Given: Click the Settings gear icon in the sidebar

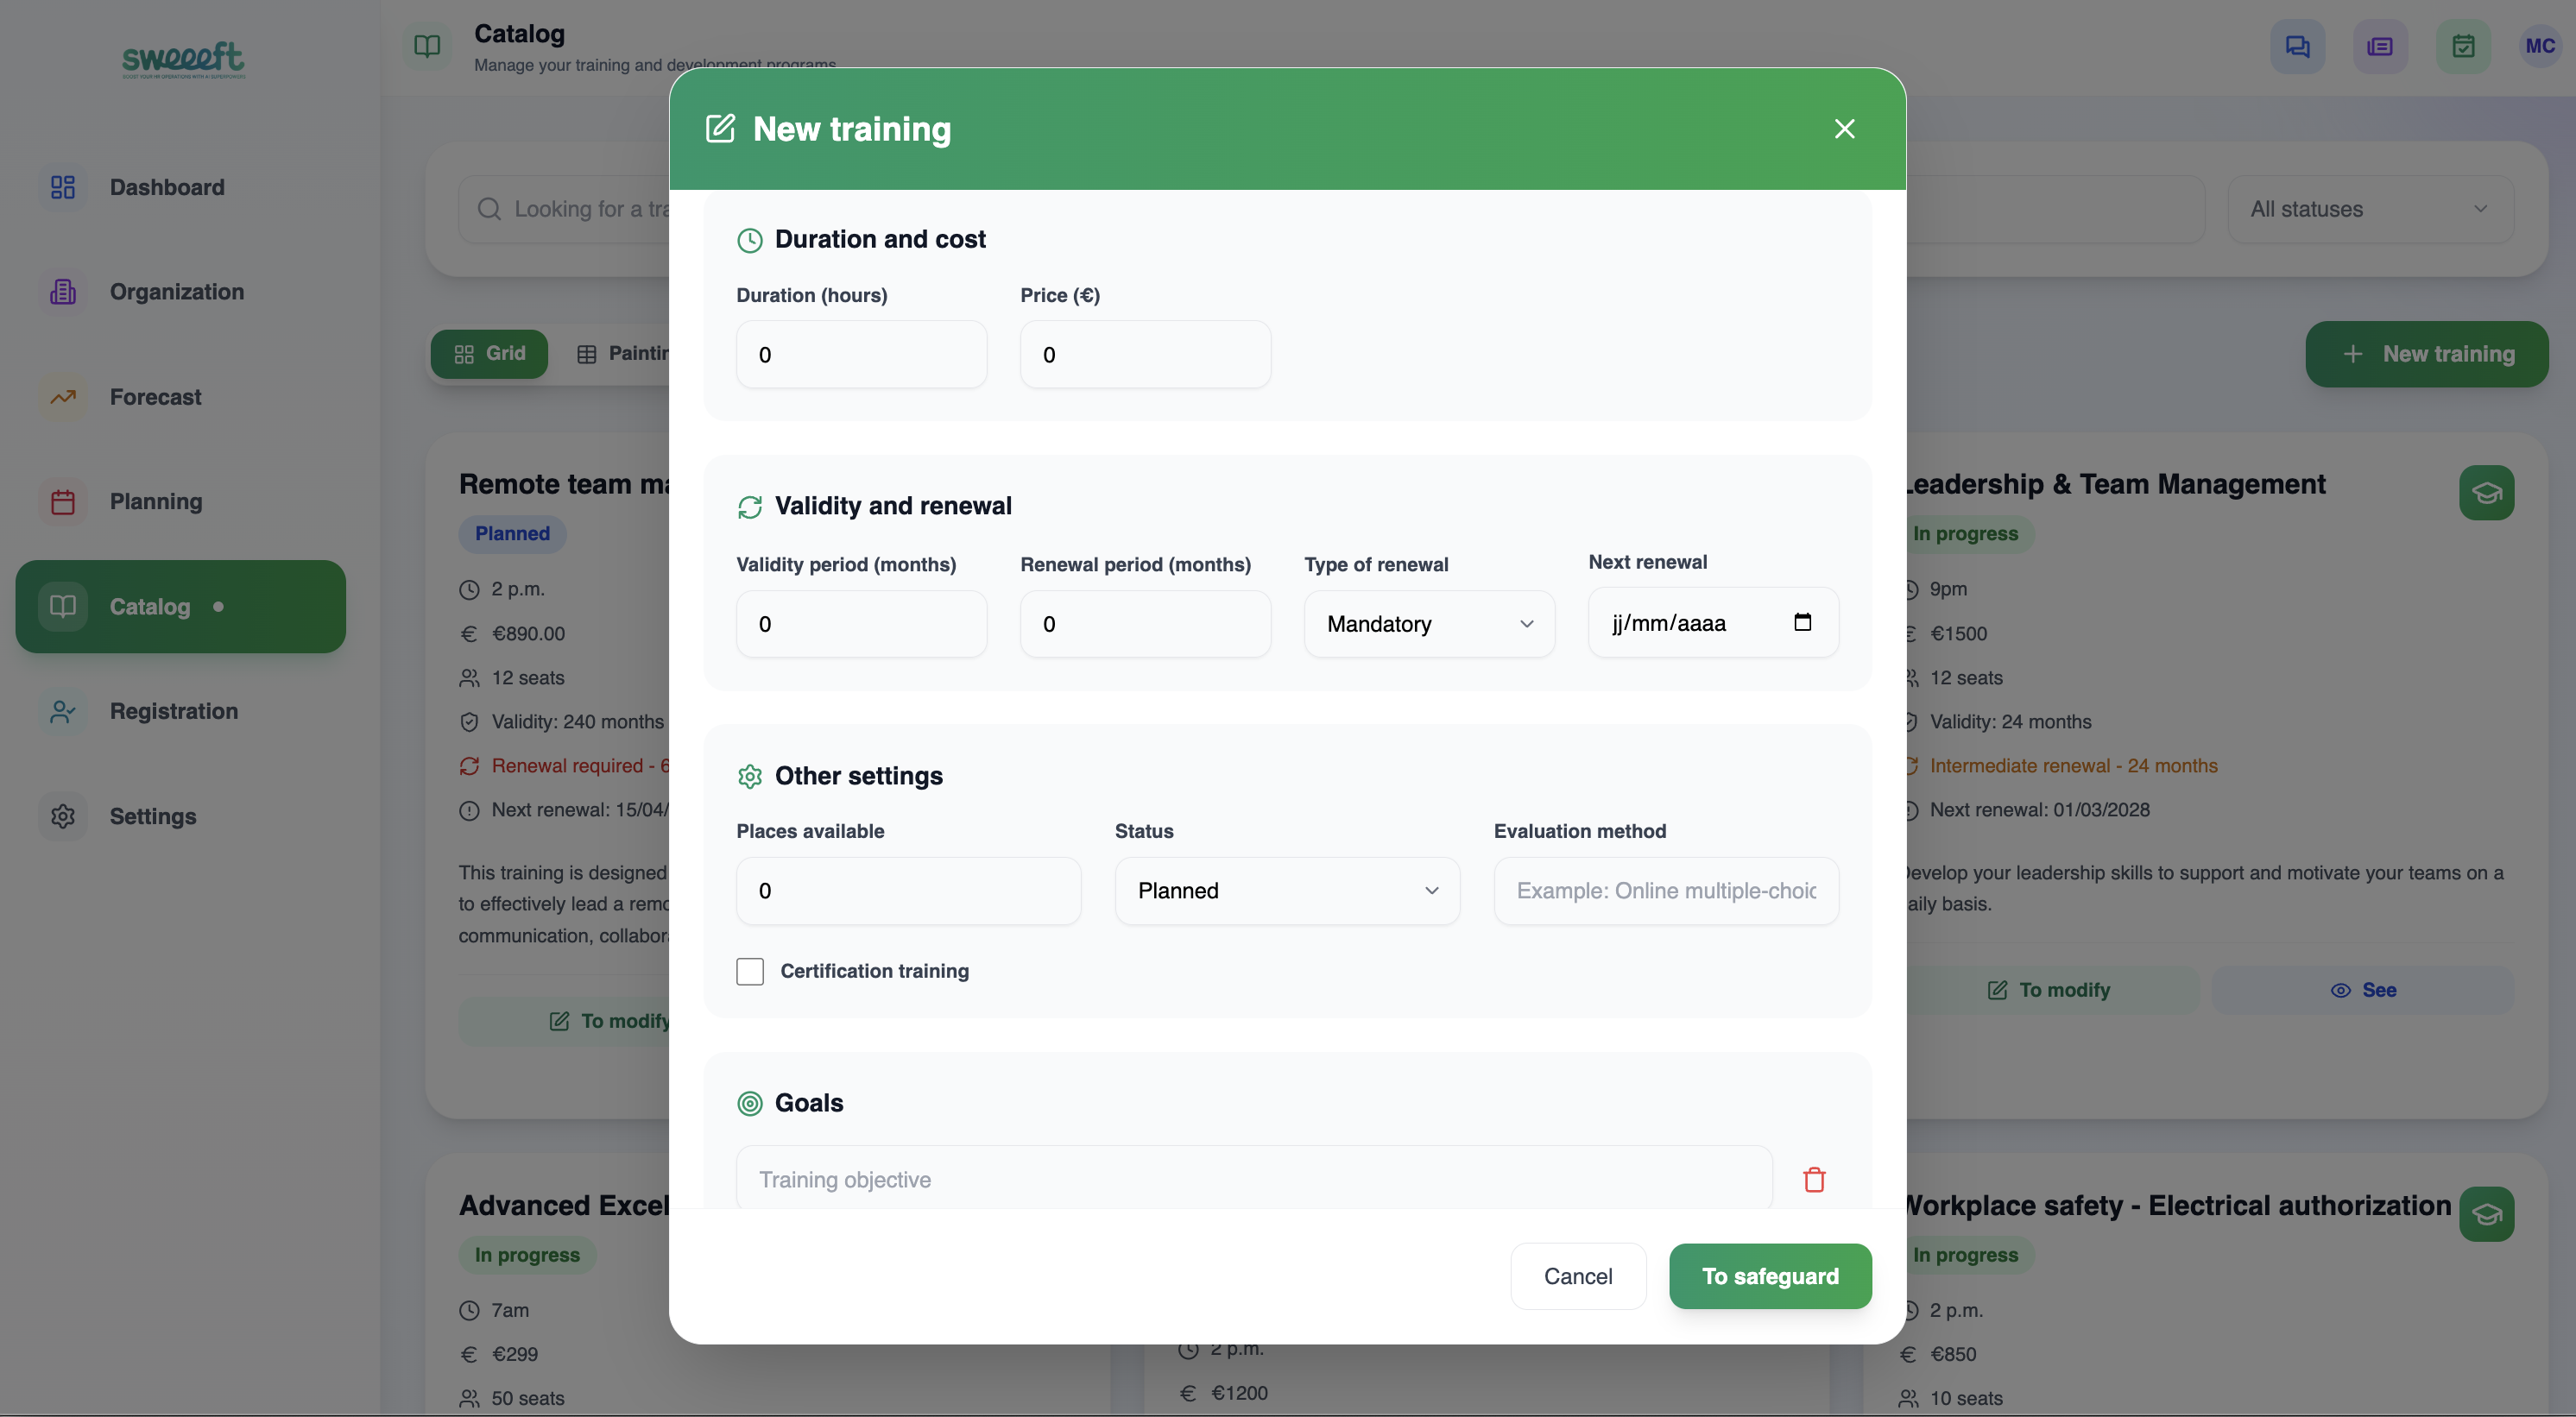Looking at the screenshot, I should click(x=63, y=816).
